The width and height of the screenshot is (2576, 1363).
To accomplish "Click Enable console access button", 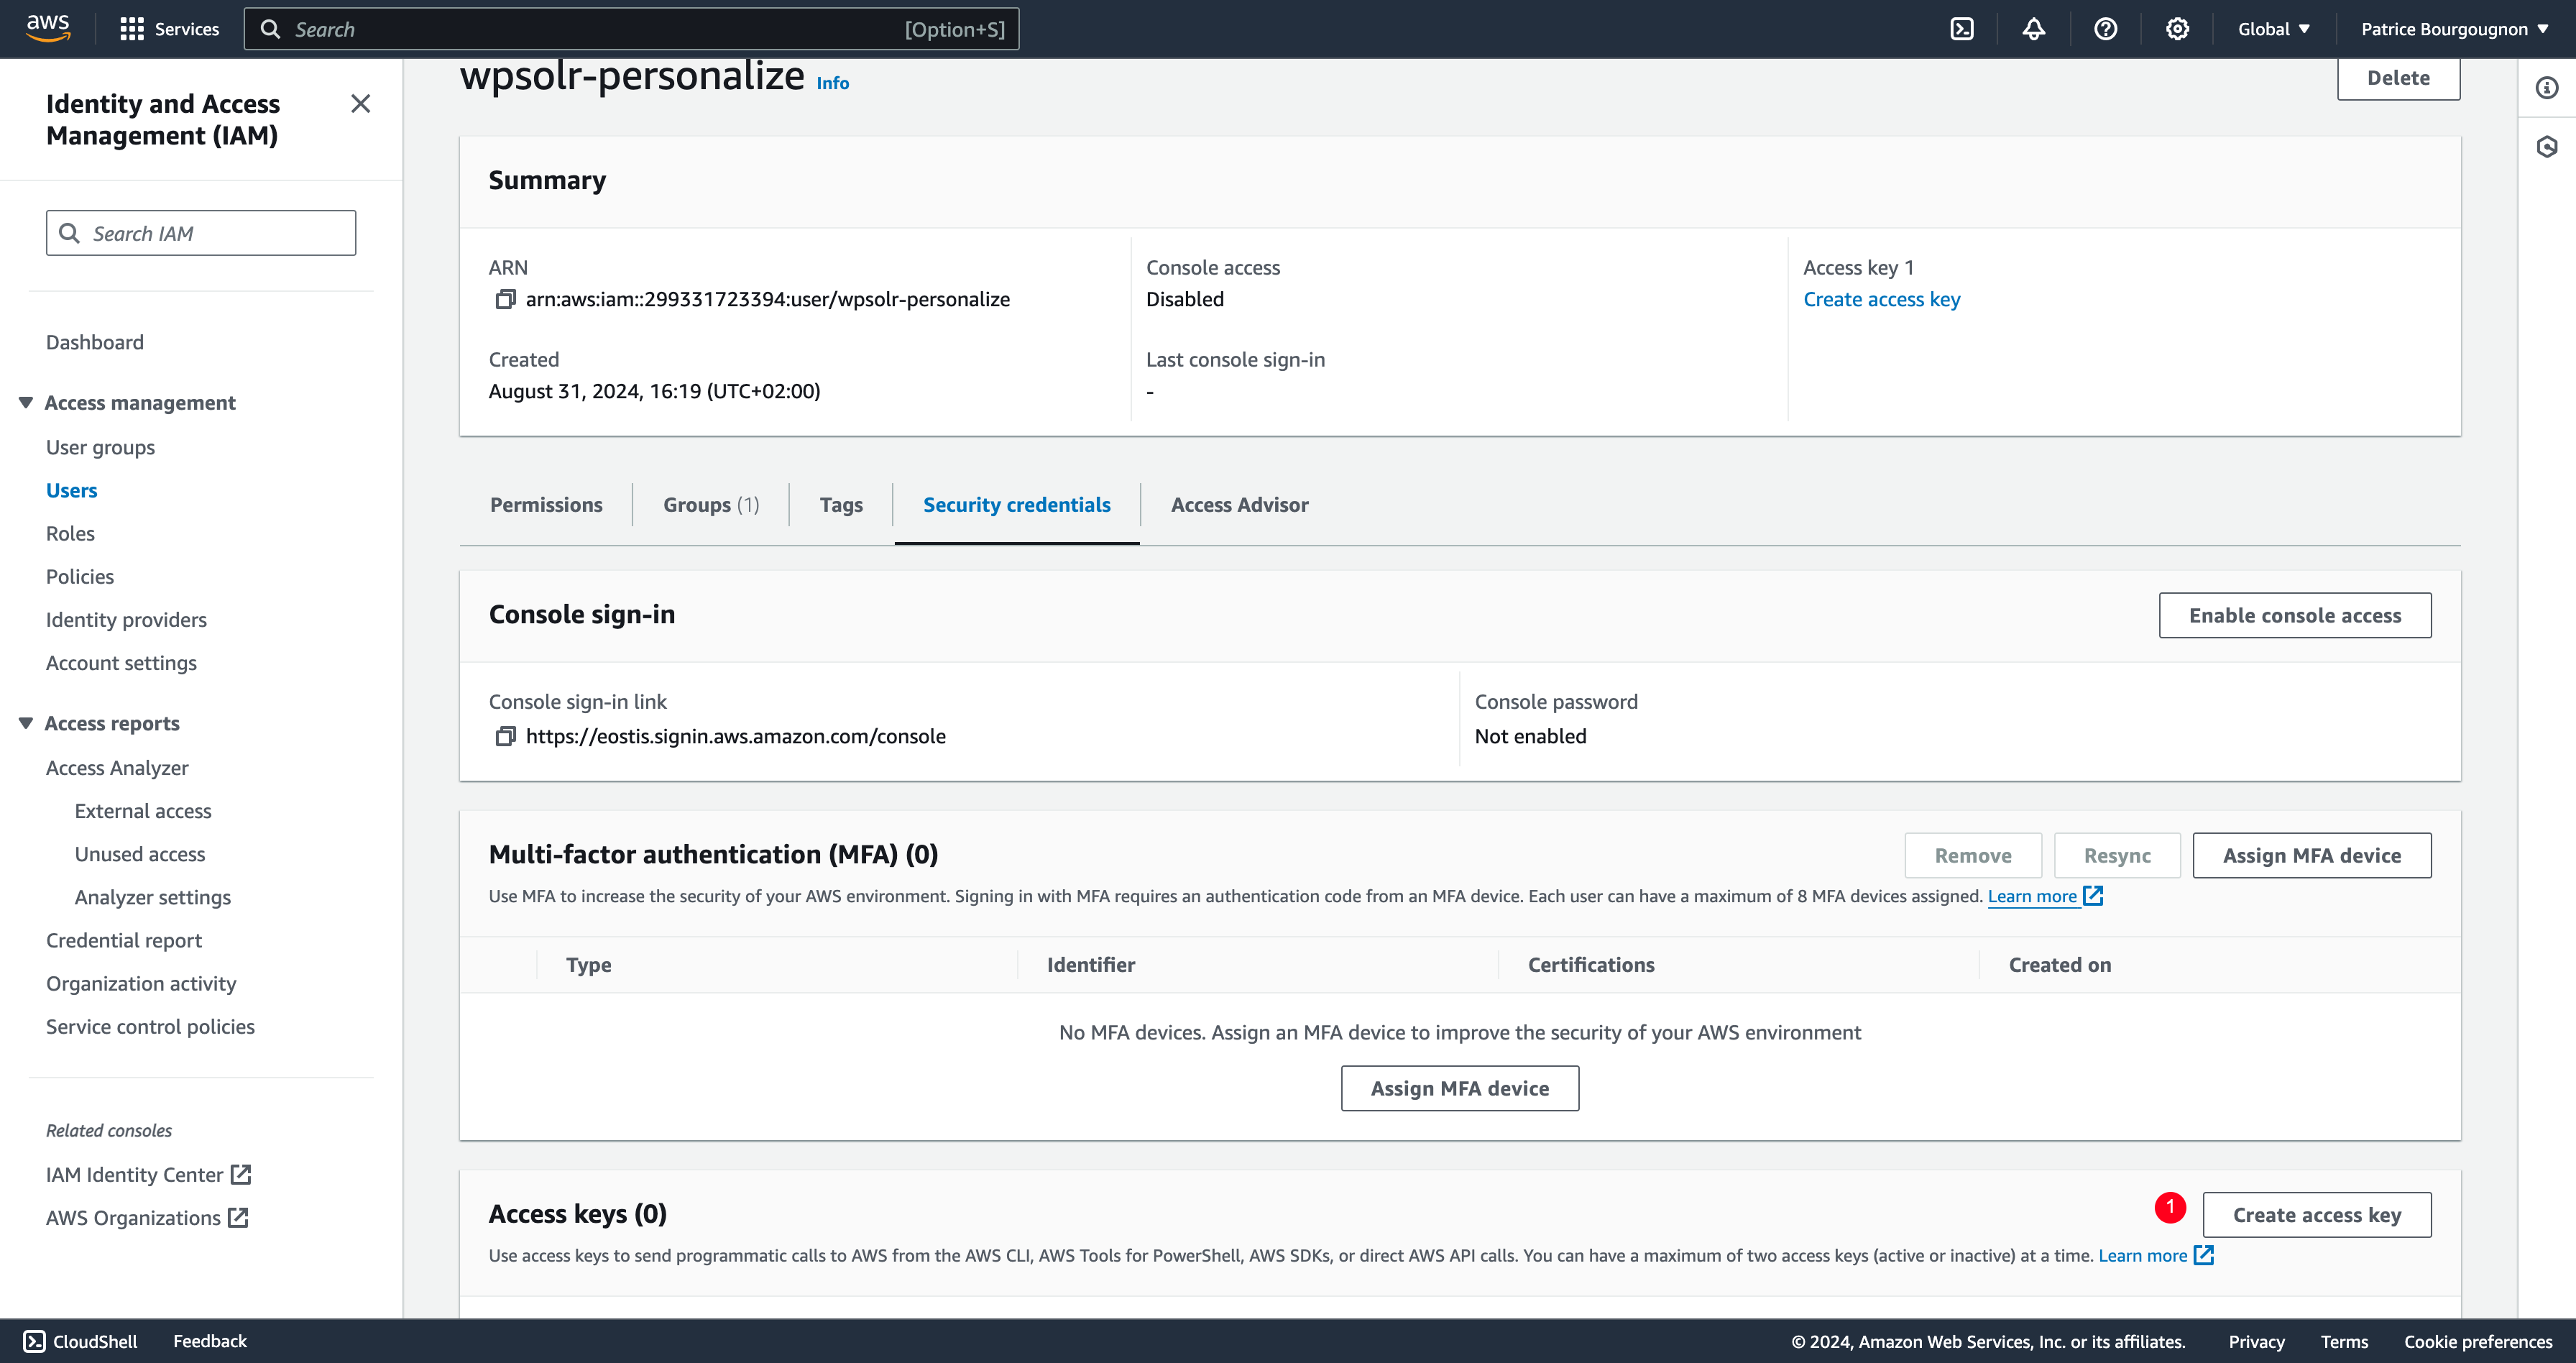I will pos(2295,615).
